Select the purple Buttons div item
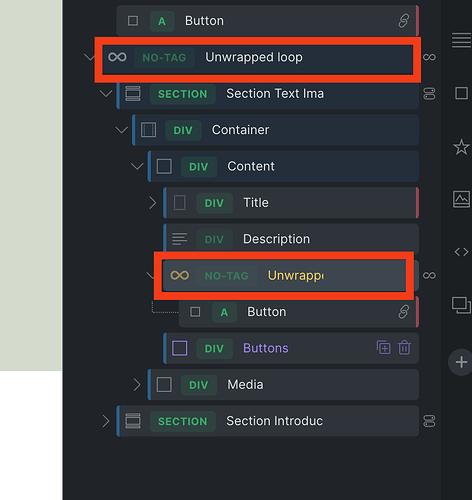 [x=291, y=348]
